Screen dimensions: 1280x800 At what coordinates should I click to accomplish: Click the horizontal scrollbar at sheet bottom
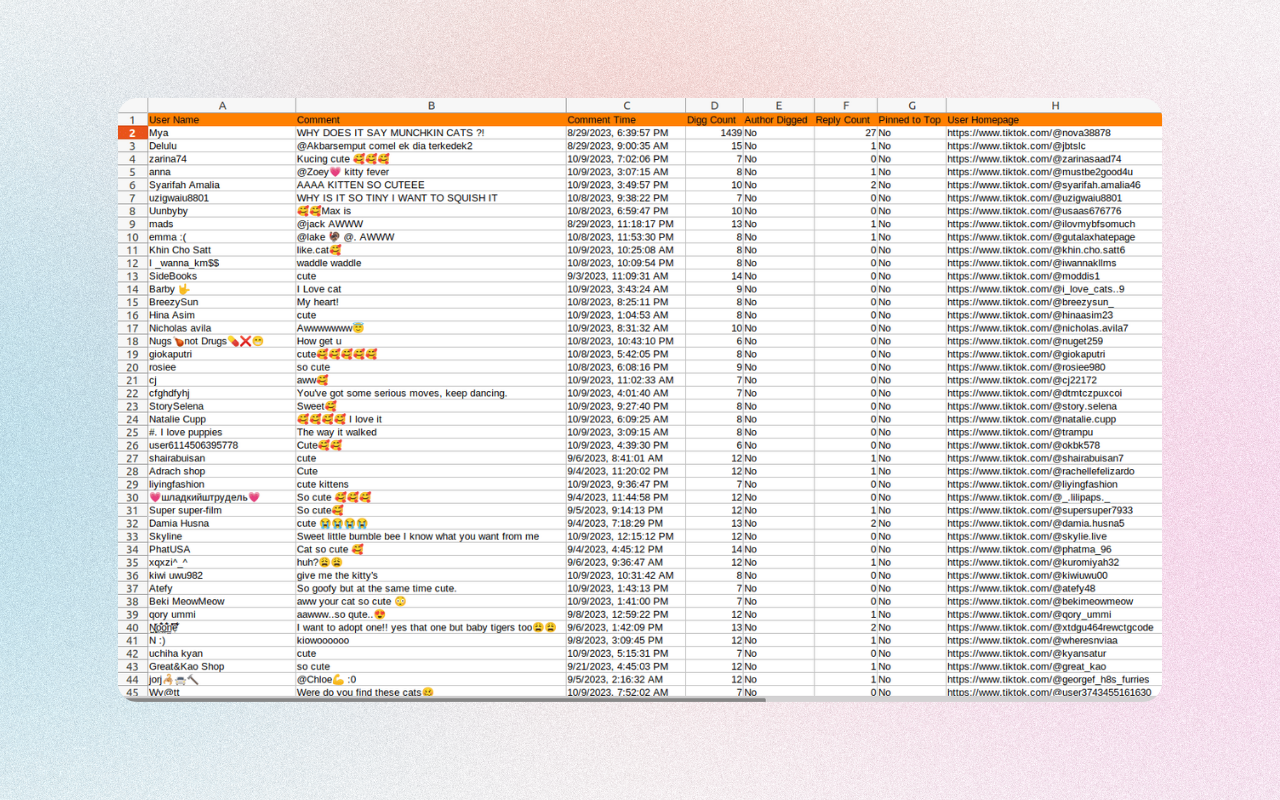click(450, 699)
